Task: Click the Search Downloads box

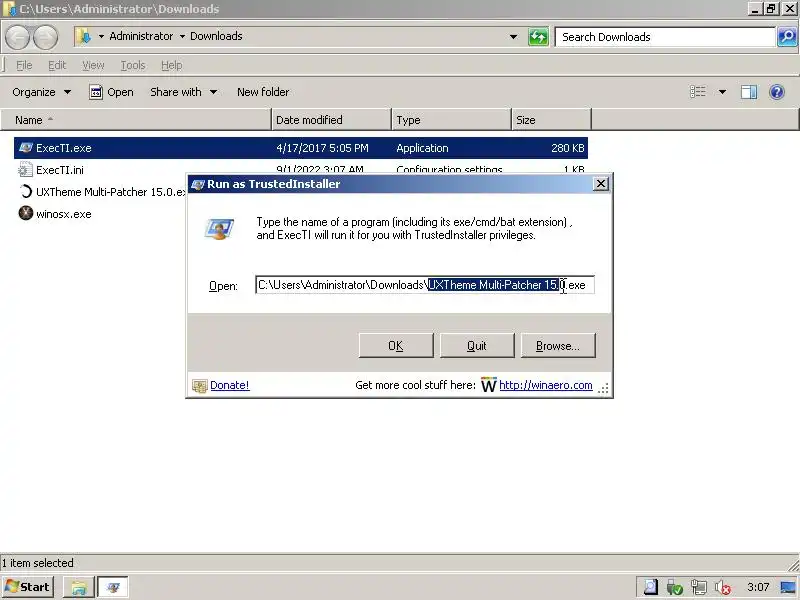Action: (x=665, y=37)
